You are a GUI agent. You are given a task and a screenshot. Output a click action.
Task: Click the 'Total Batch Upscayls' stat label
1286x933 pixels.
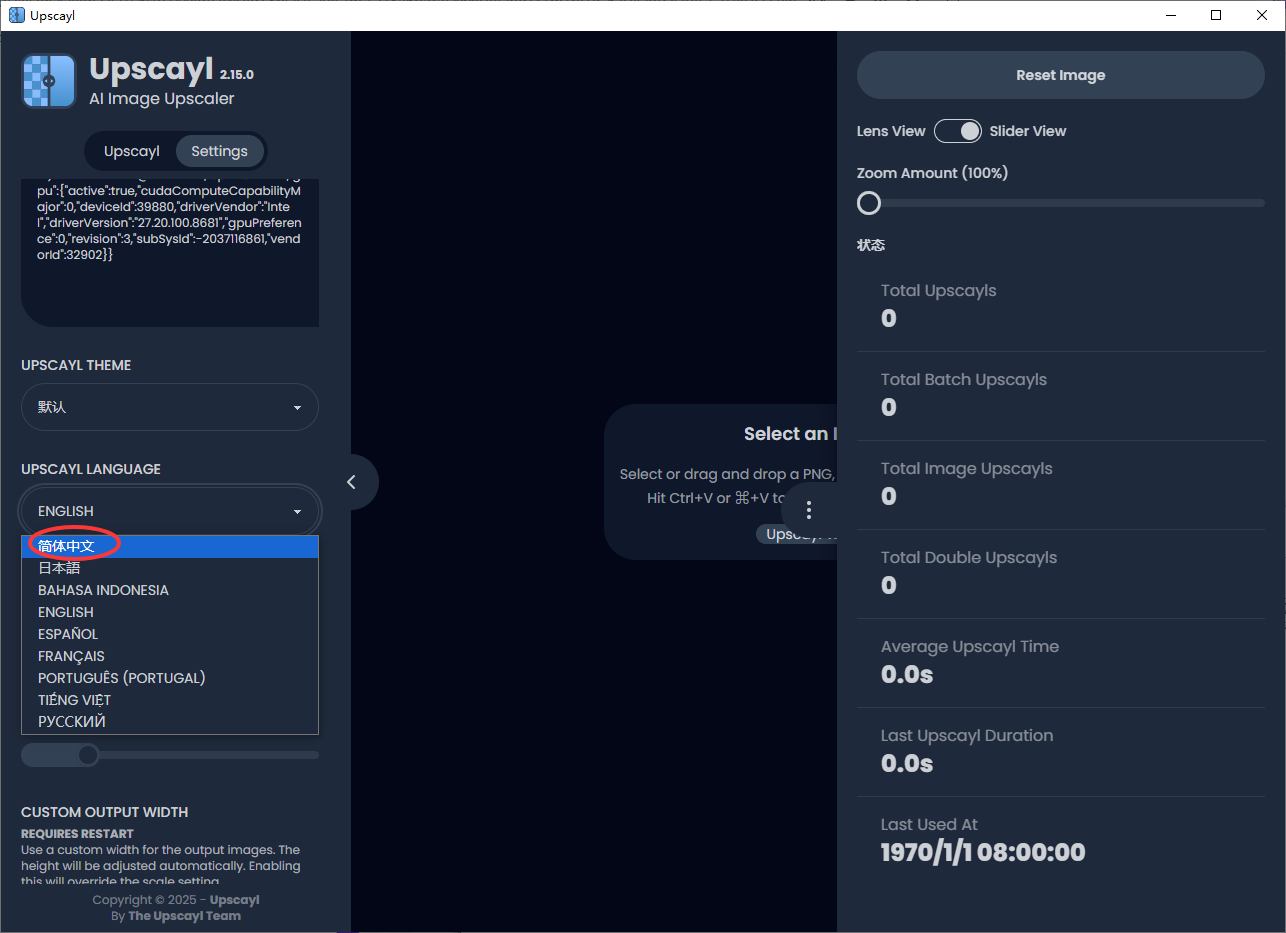964,380
